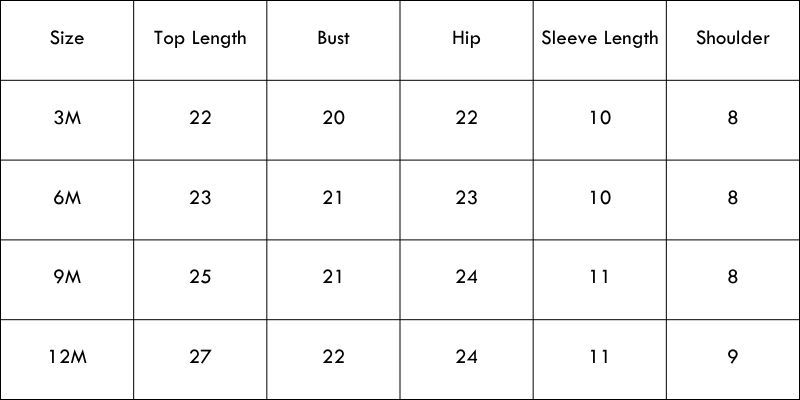Select the Shoulder value for 12M
This screenshot has width=800, height=400.
(x=733, y=357)
